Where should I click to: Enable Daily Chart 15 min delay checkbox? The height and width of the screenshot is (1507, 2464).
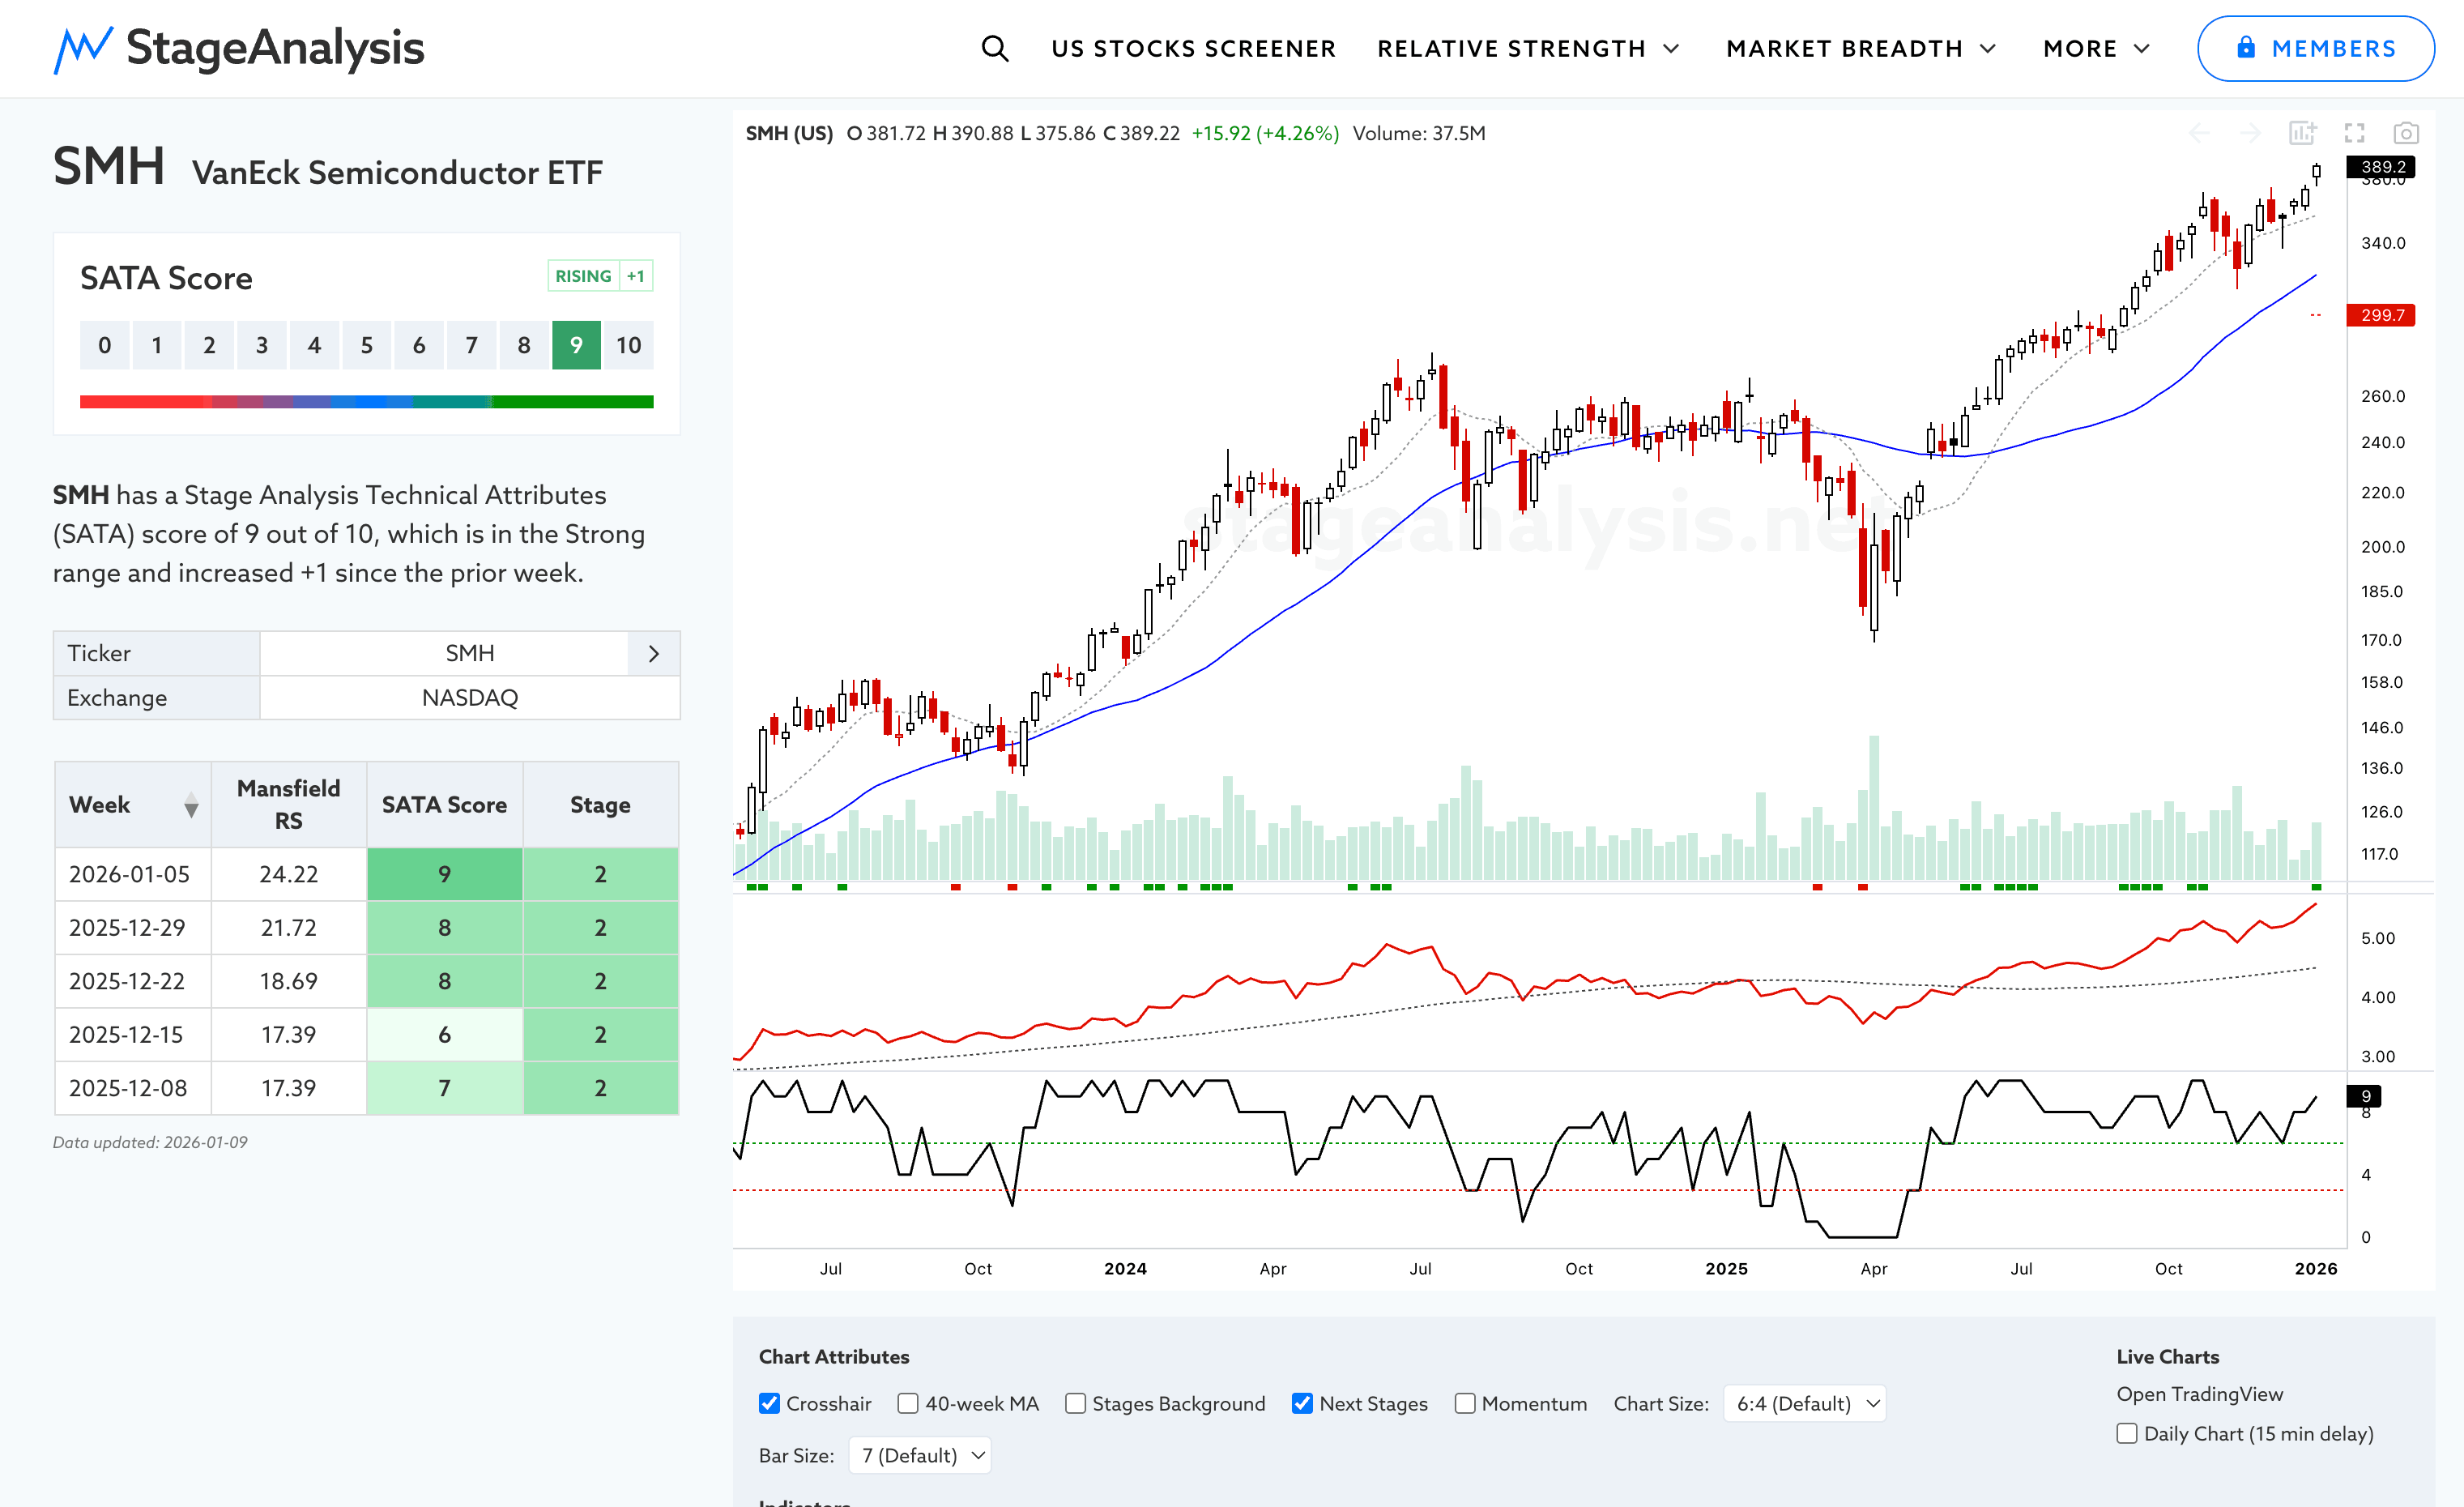[x=2127, y=1433]
